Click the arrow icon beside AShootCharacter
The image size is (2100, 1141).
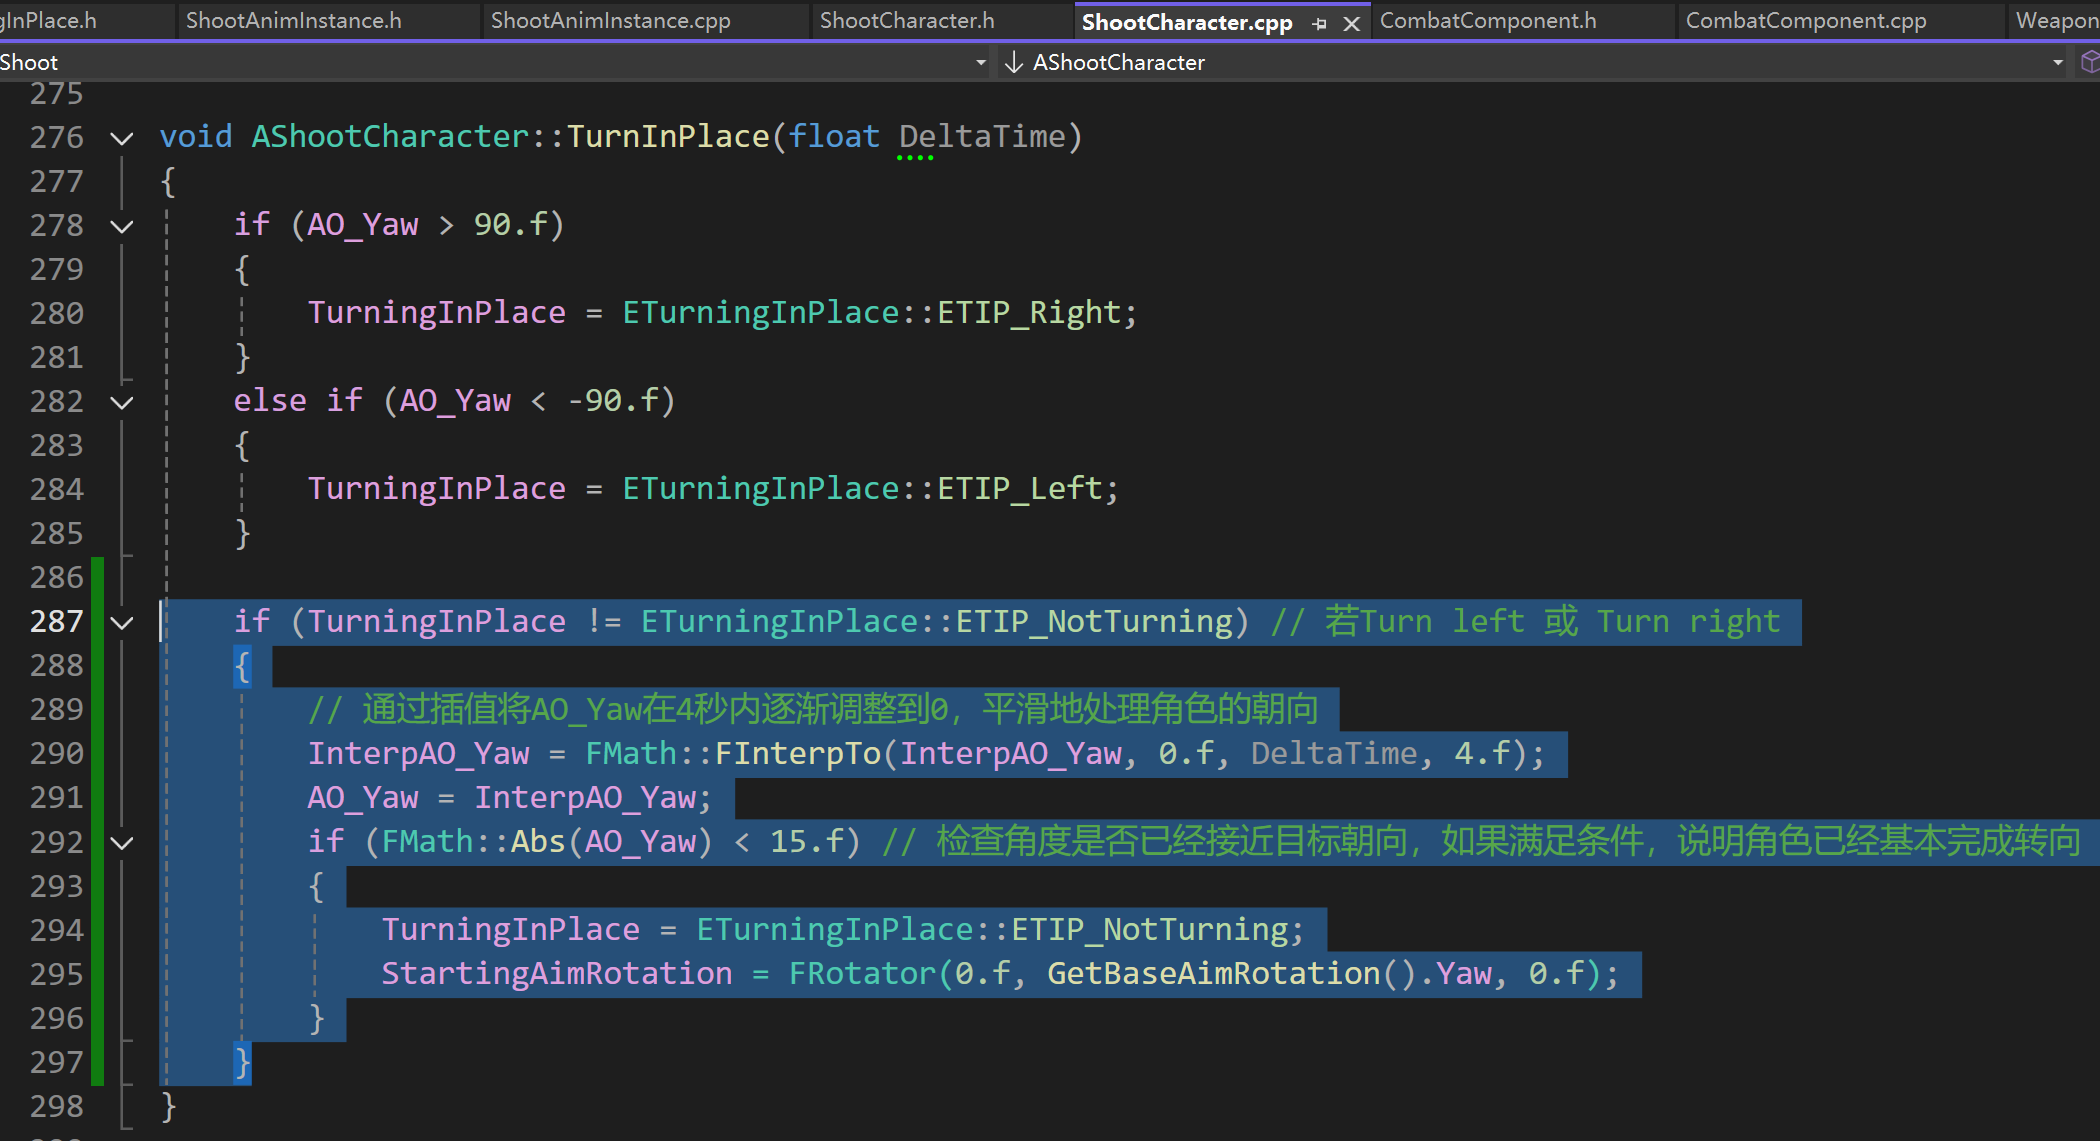click(x=1013, y=62)
